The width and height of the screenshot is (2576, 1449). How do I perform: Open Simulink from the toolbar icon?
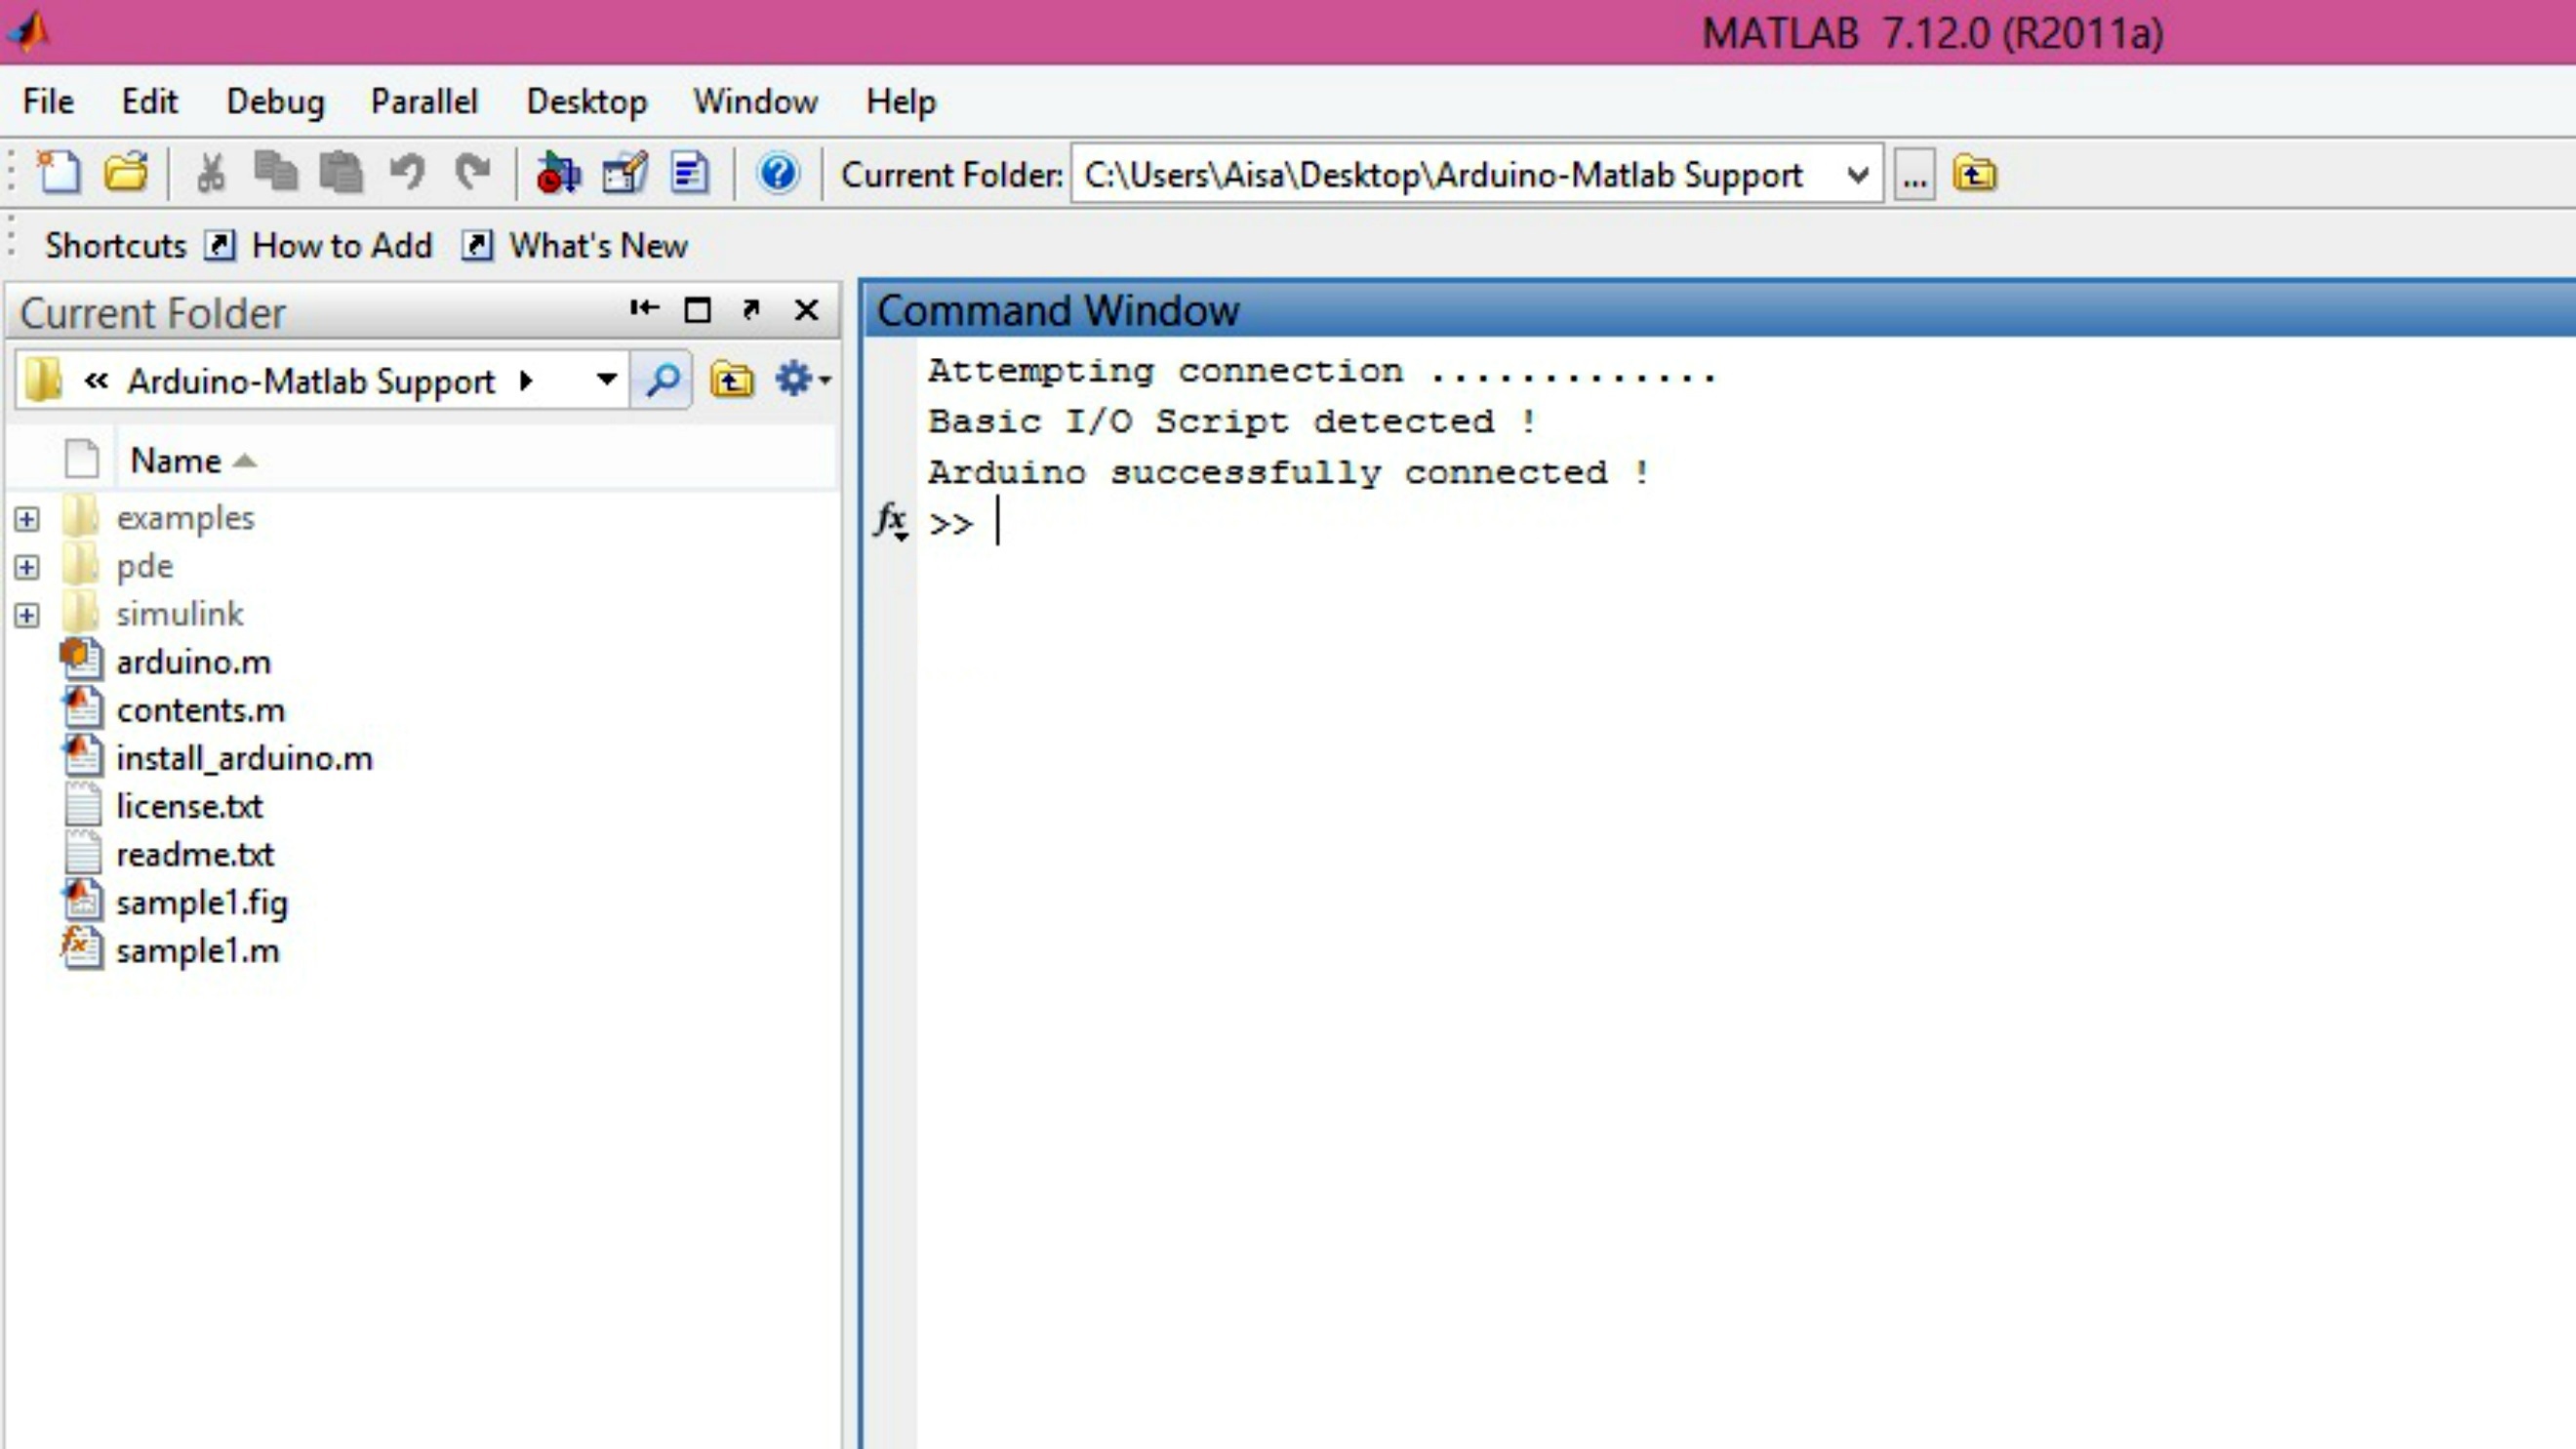(558, 173)
